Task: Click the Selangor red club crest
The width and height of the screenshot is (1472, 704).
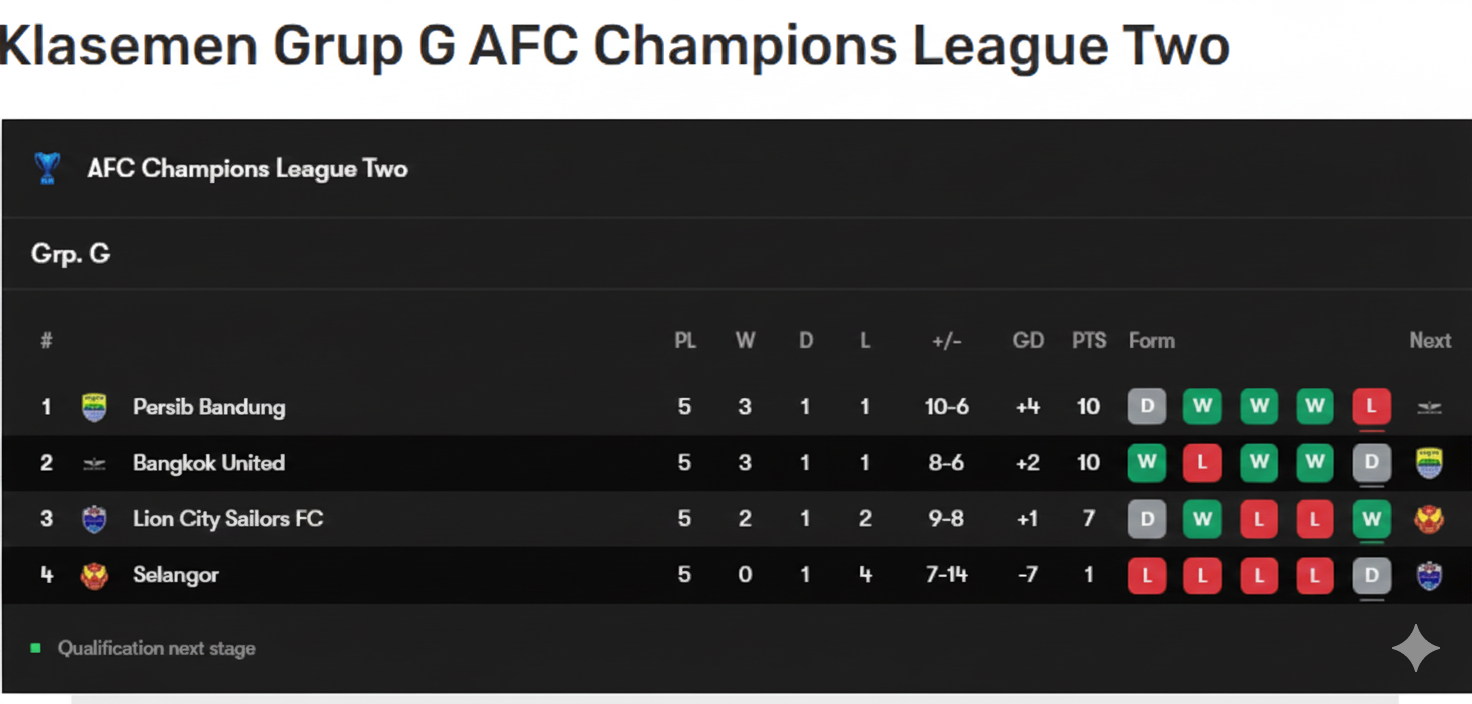Action: (94, 575)
